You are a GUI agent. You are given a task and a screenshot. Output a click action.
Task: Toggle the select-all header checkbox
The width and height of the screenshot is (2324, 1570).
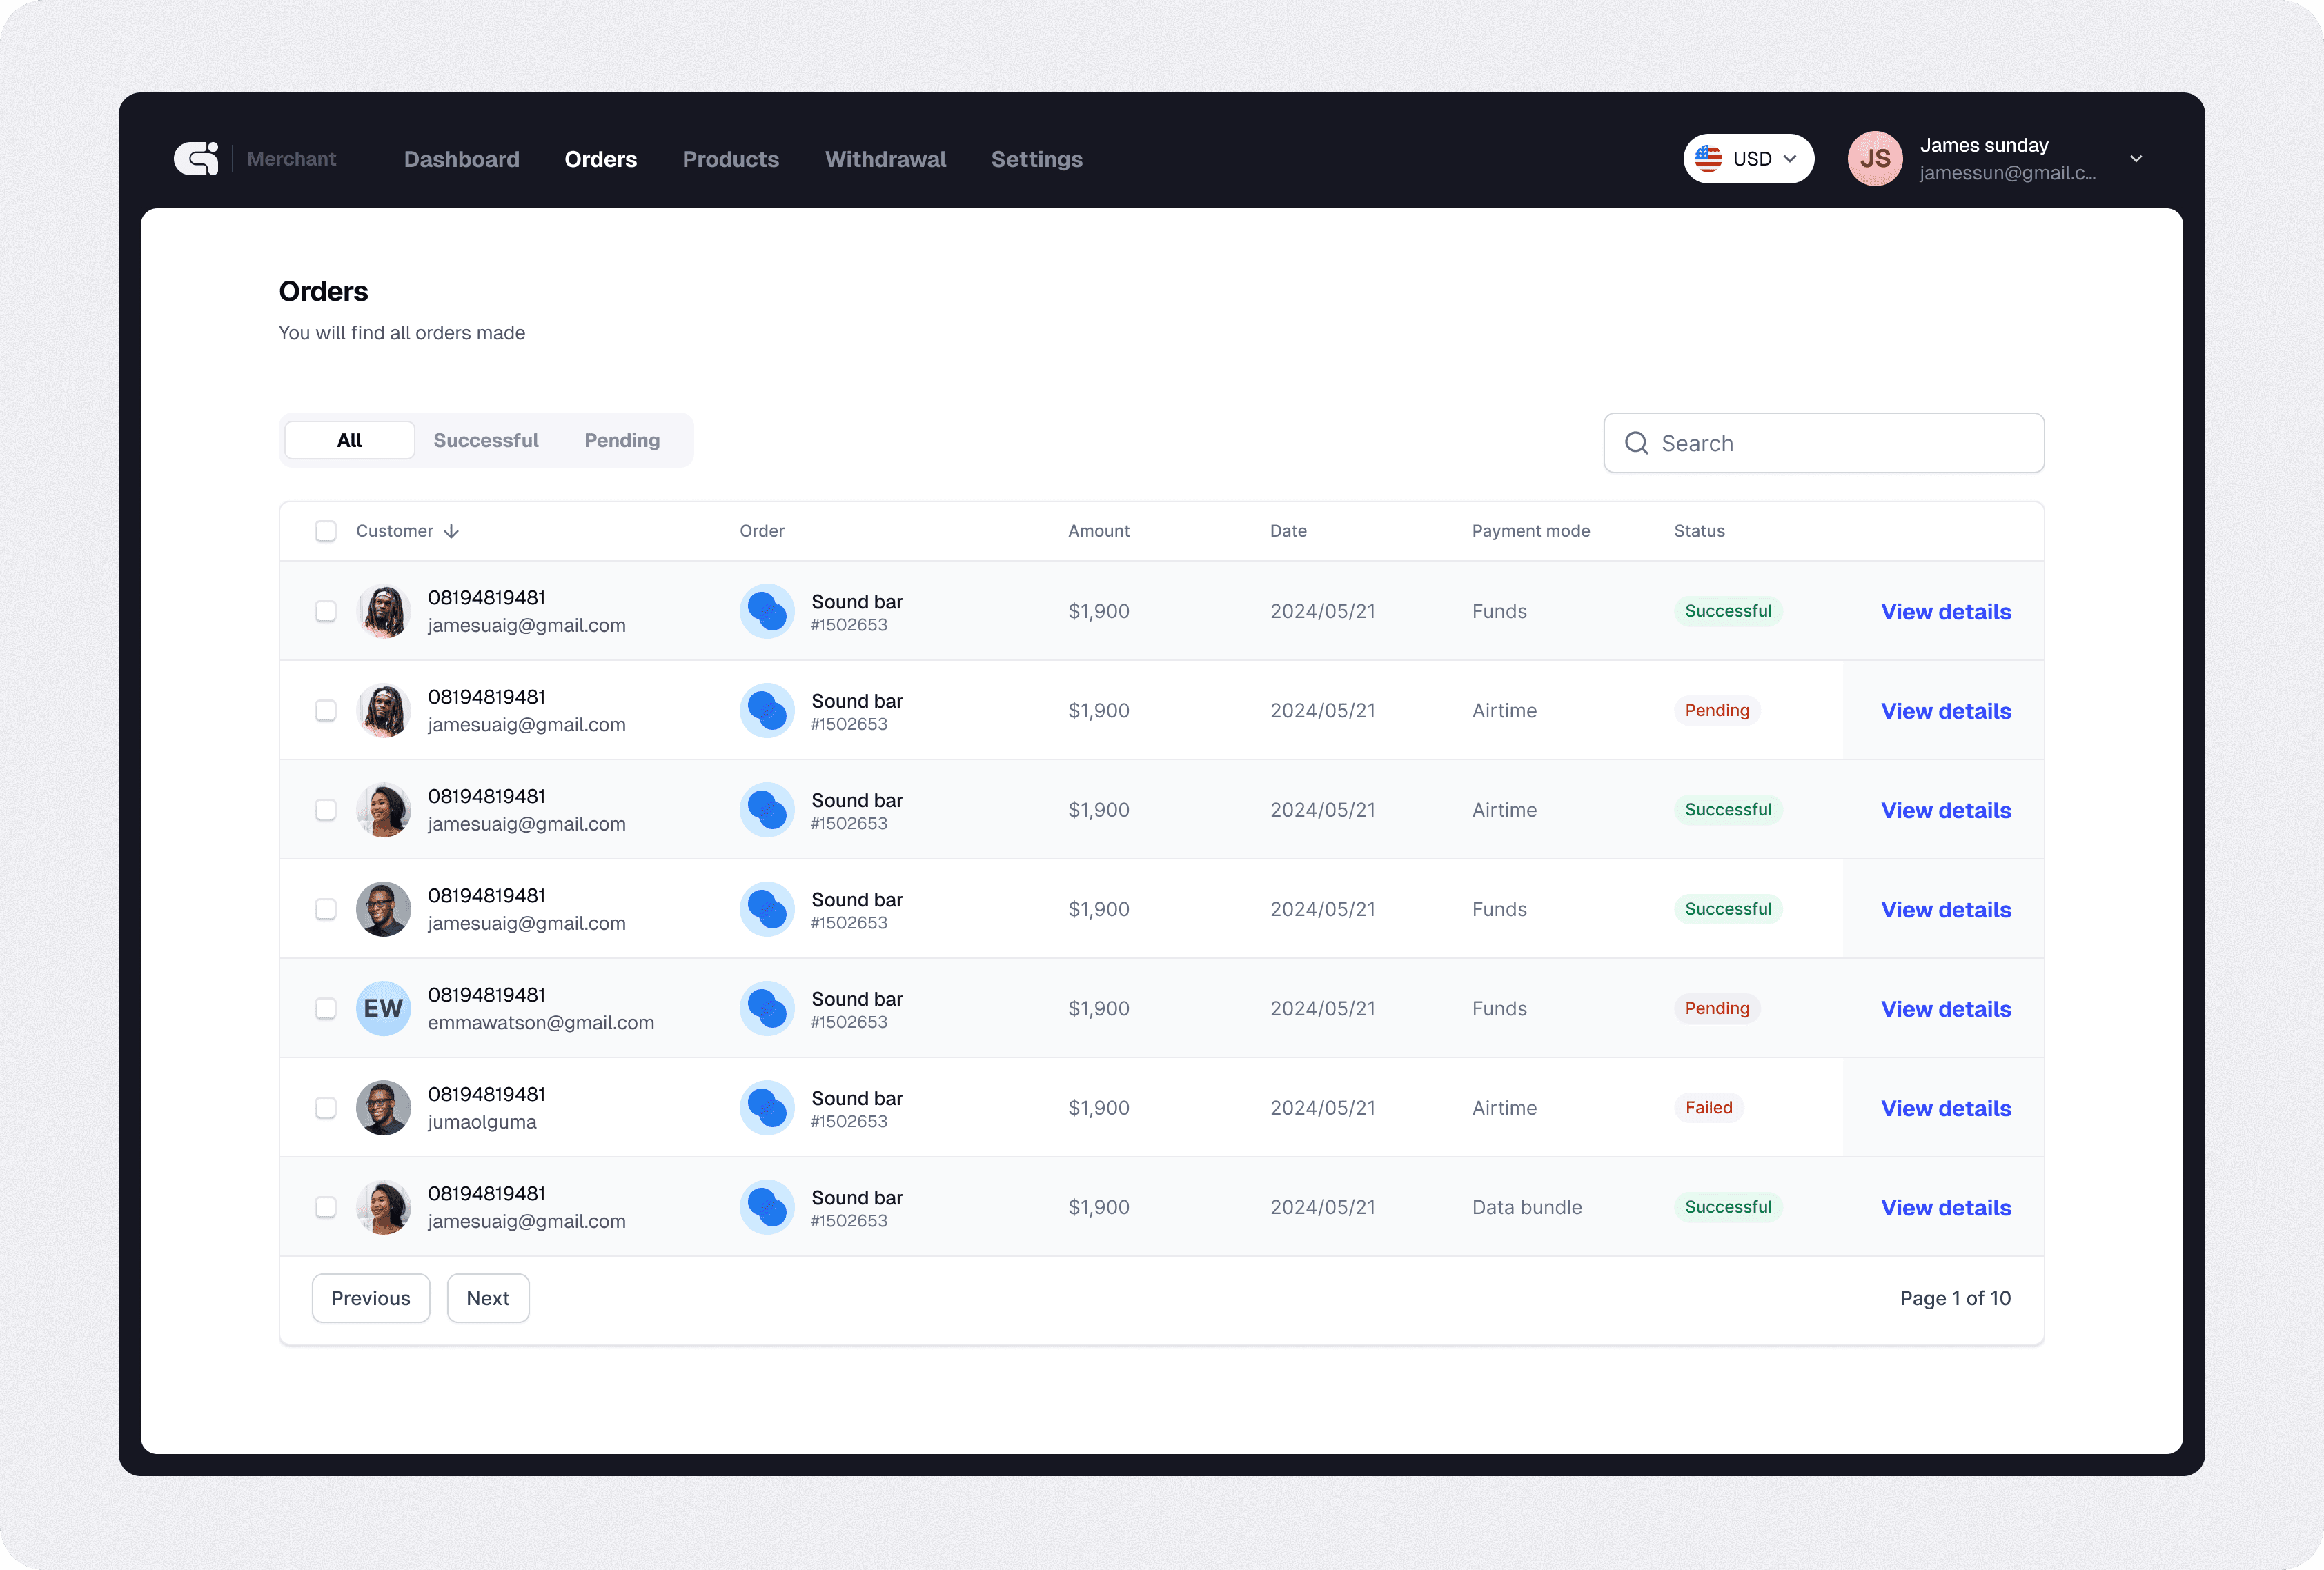[x=325, y=531]
